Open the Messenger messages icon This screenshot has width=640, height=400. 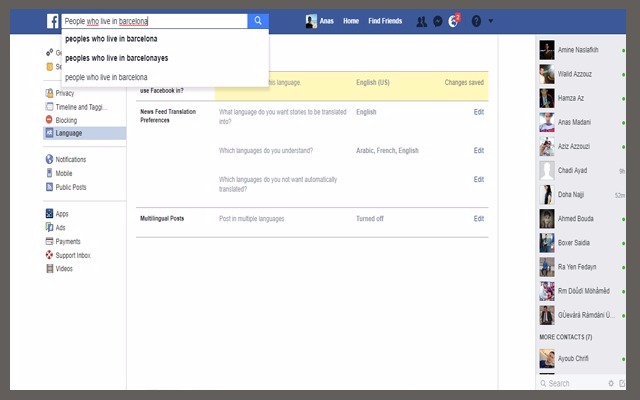(x=438, y=21)
